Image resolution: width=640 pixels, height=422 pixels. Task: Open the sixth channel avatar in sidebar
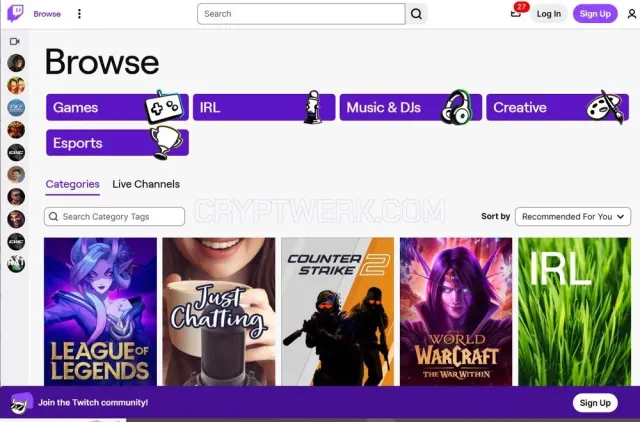pyautogui.click(x=16, y=175)
